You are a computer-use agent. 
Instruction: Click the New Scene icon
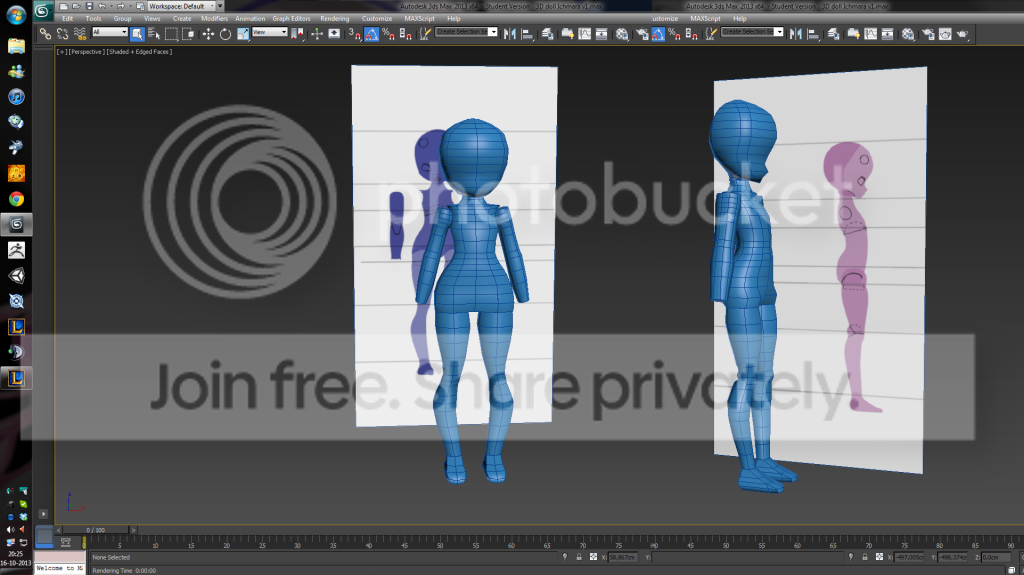64,6
